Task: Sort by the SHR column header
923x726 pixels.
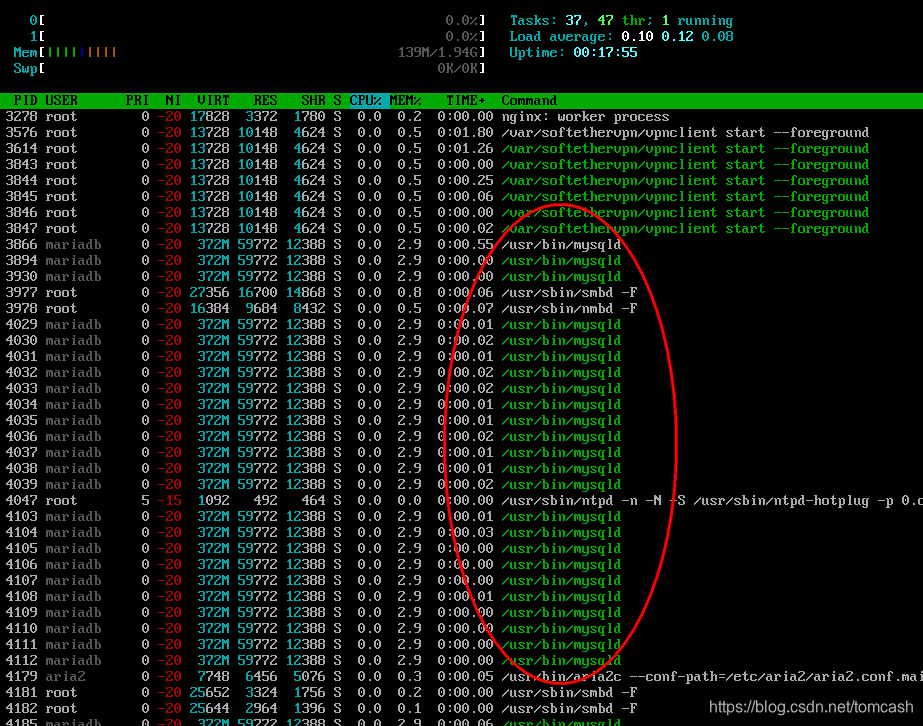Action: pos(313,101)
